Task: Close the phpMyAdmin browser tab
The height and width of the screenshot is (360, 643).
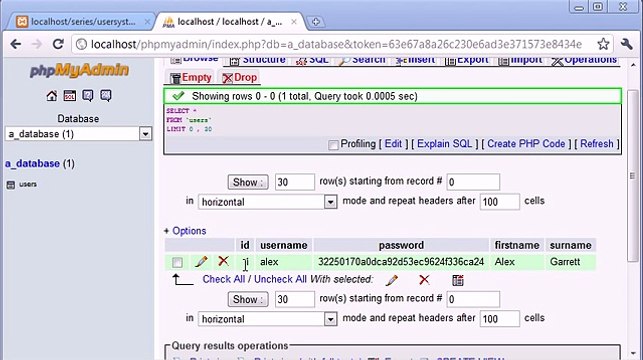Action: pyautogui.click(x=294, y=22)
